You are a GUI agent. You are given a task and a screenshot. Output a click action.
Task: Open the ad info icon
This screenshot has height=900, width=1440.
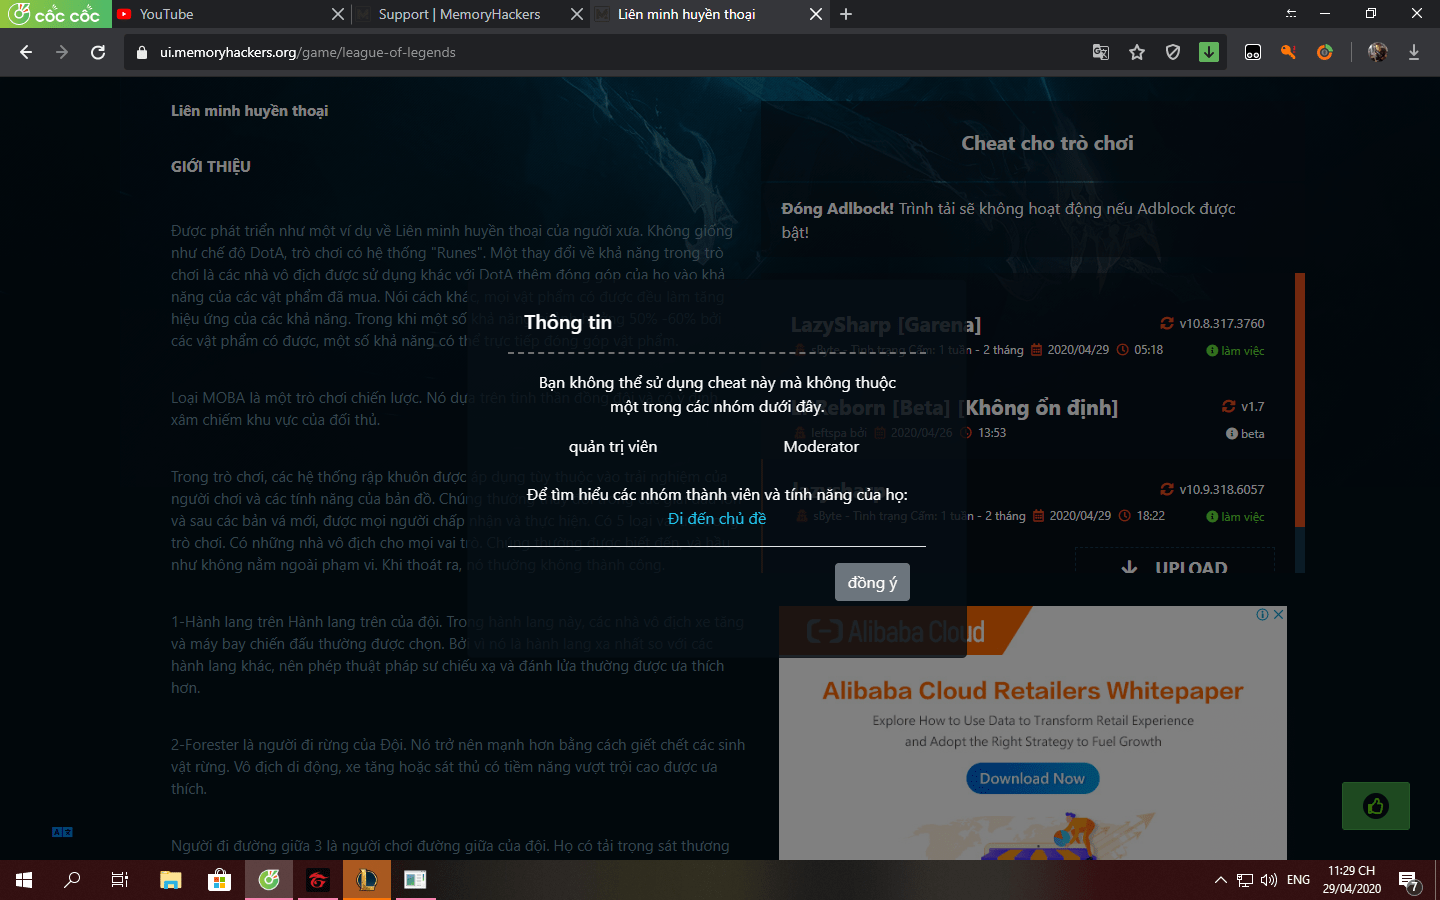[x=1263, y=614]
